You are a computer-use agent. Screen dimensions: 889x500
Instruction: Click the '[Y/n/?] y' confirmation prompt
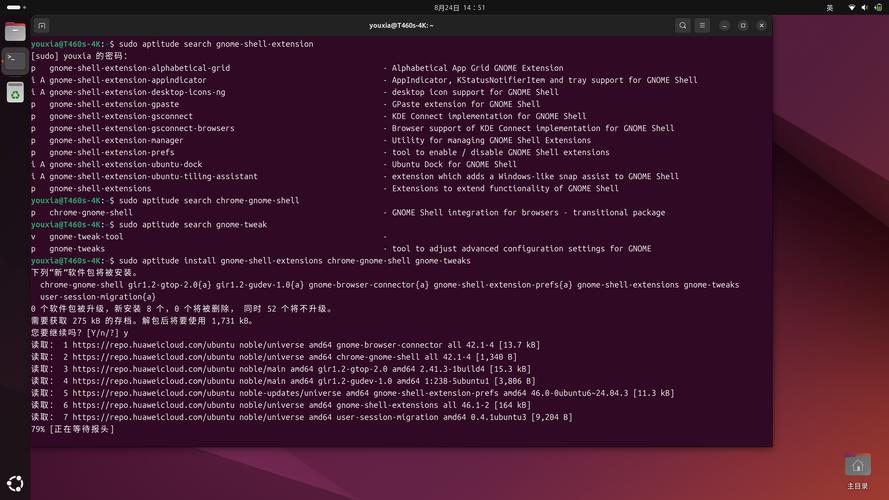coord(107,333)
